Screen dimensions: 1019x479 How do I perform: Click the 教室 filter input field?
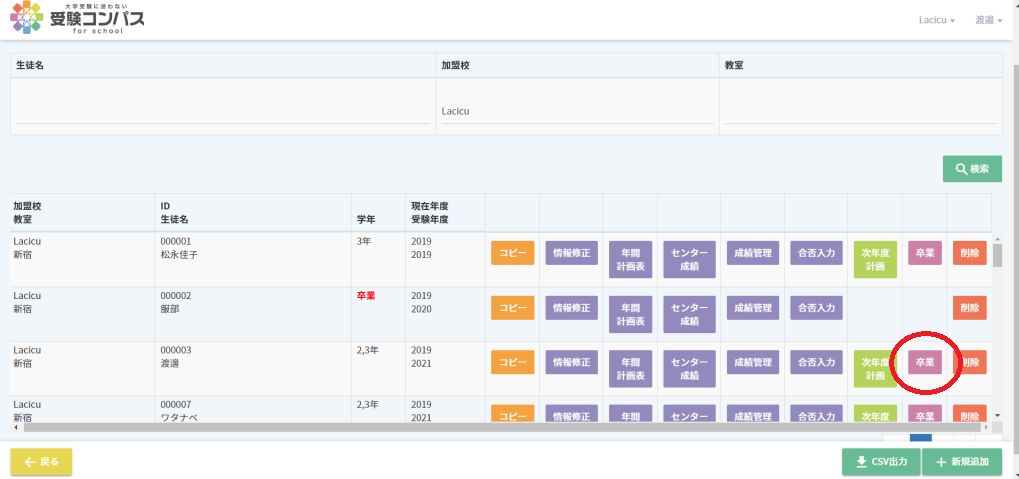(860, 111)
